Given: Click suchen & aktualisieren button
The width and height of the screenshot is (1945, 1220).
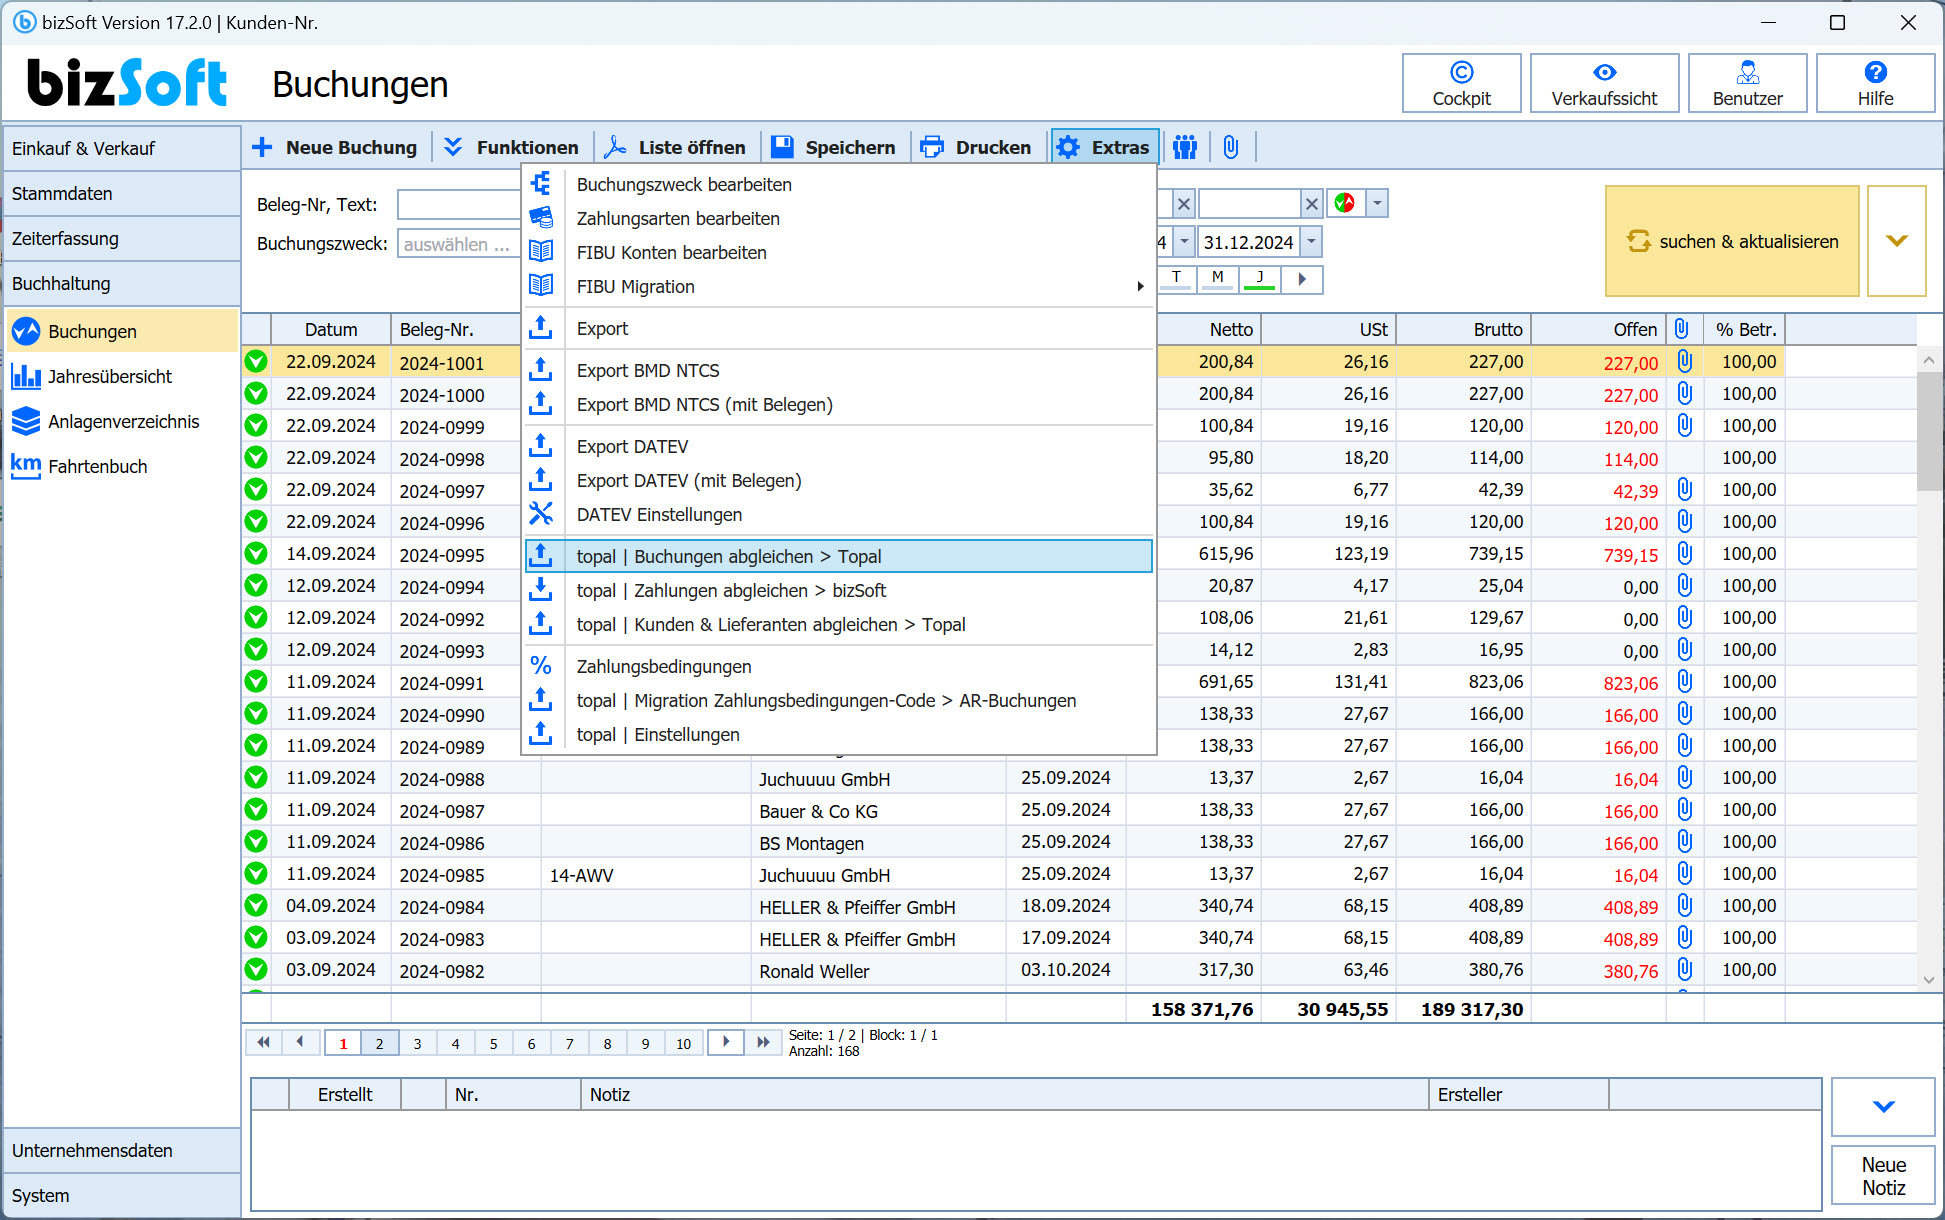Looking at the screenshot, I should point(1732,241).
